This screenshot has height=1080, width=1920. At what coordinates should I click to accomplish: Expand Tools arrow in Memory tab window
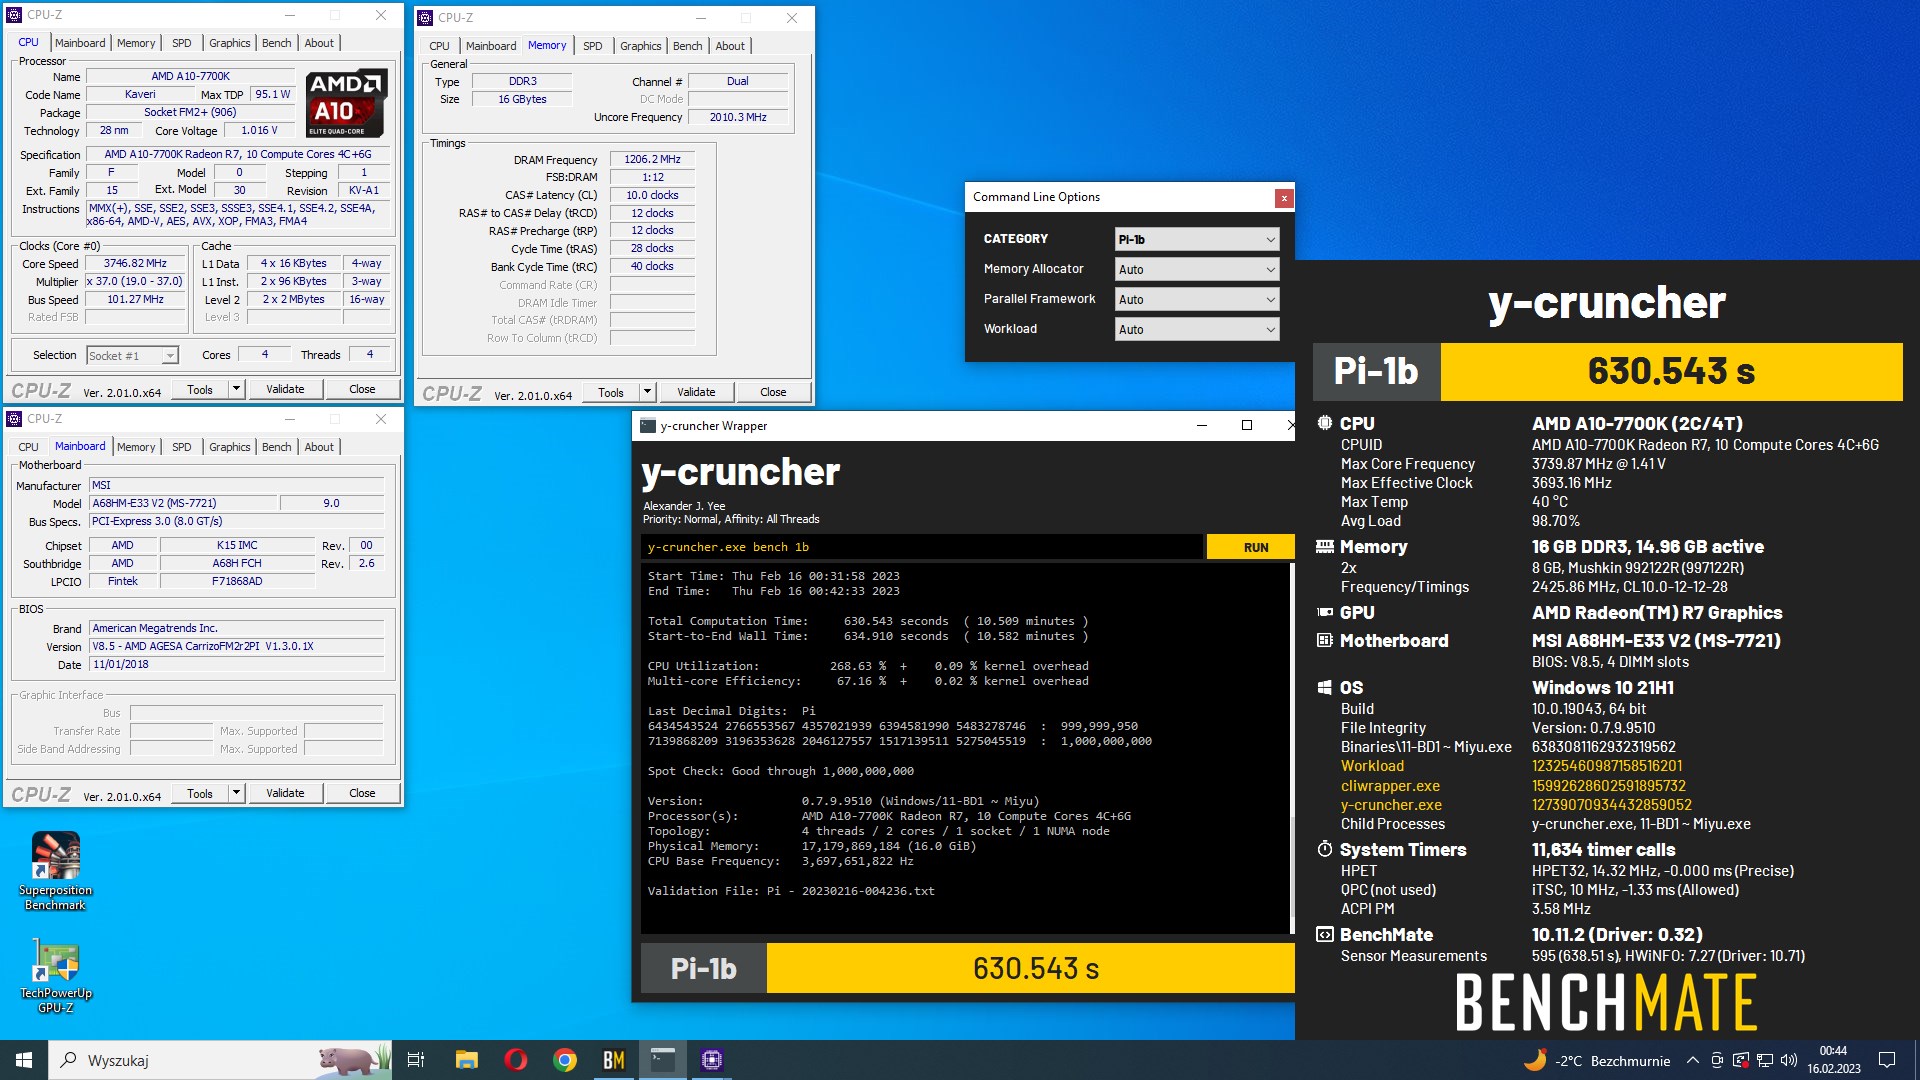[647, 392]
